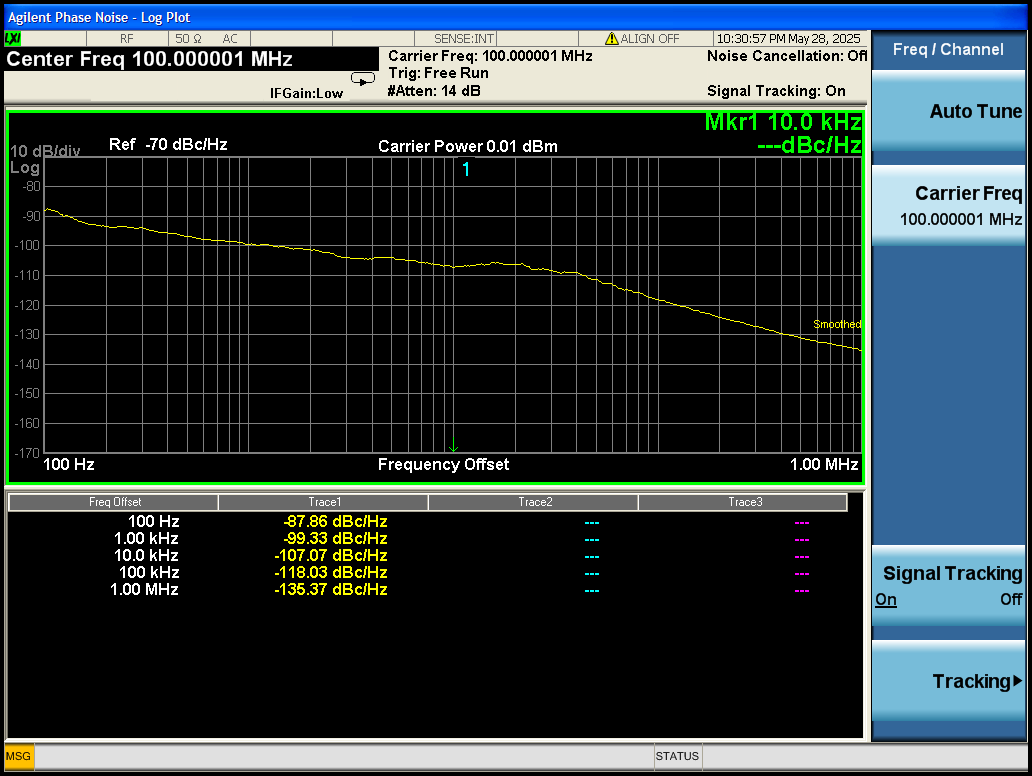Click the SENSE:INT indicator
The image size is (1032, 776).
[x=463, y=39]
